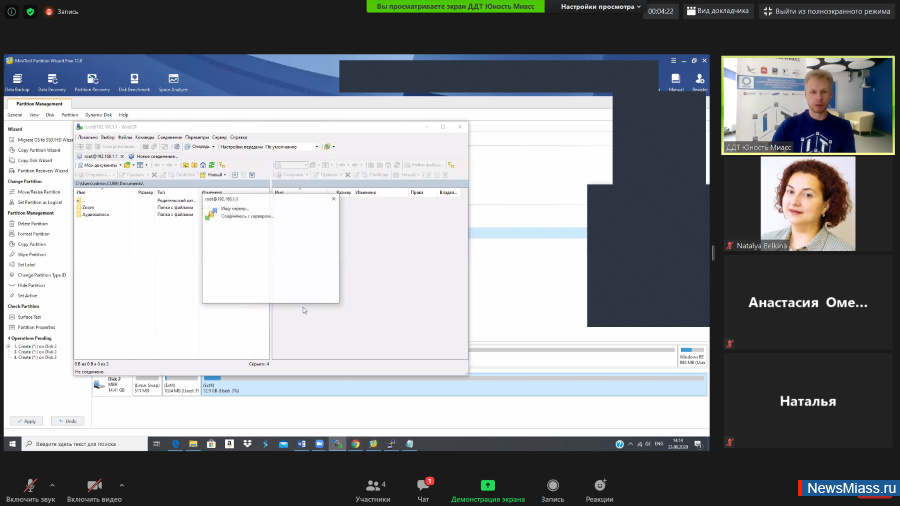Open Zoom reactions

coord(600,489)
